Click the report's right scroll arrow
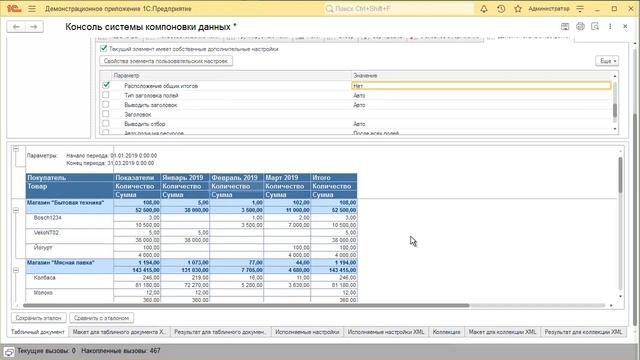The height and width of the screenshot is (360, 640). click(611, 305)
